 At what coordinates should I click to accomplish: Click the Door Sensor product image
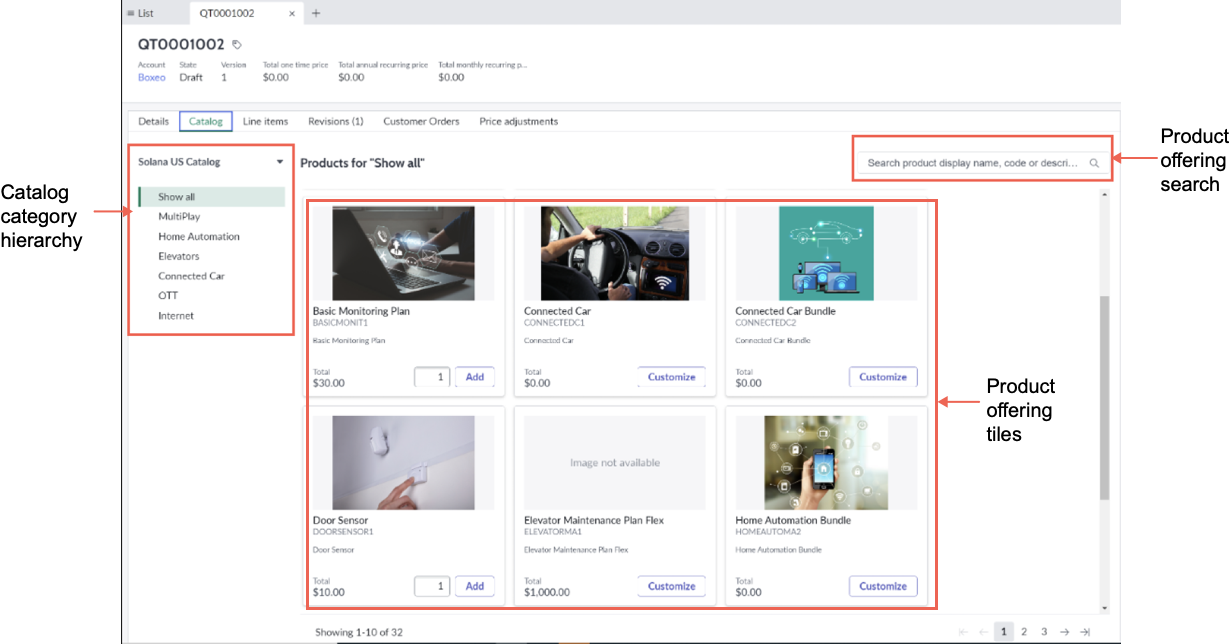[404, 462]
